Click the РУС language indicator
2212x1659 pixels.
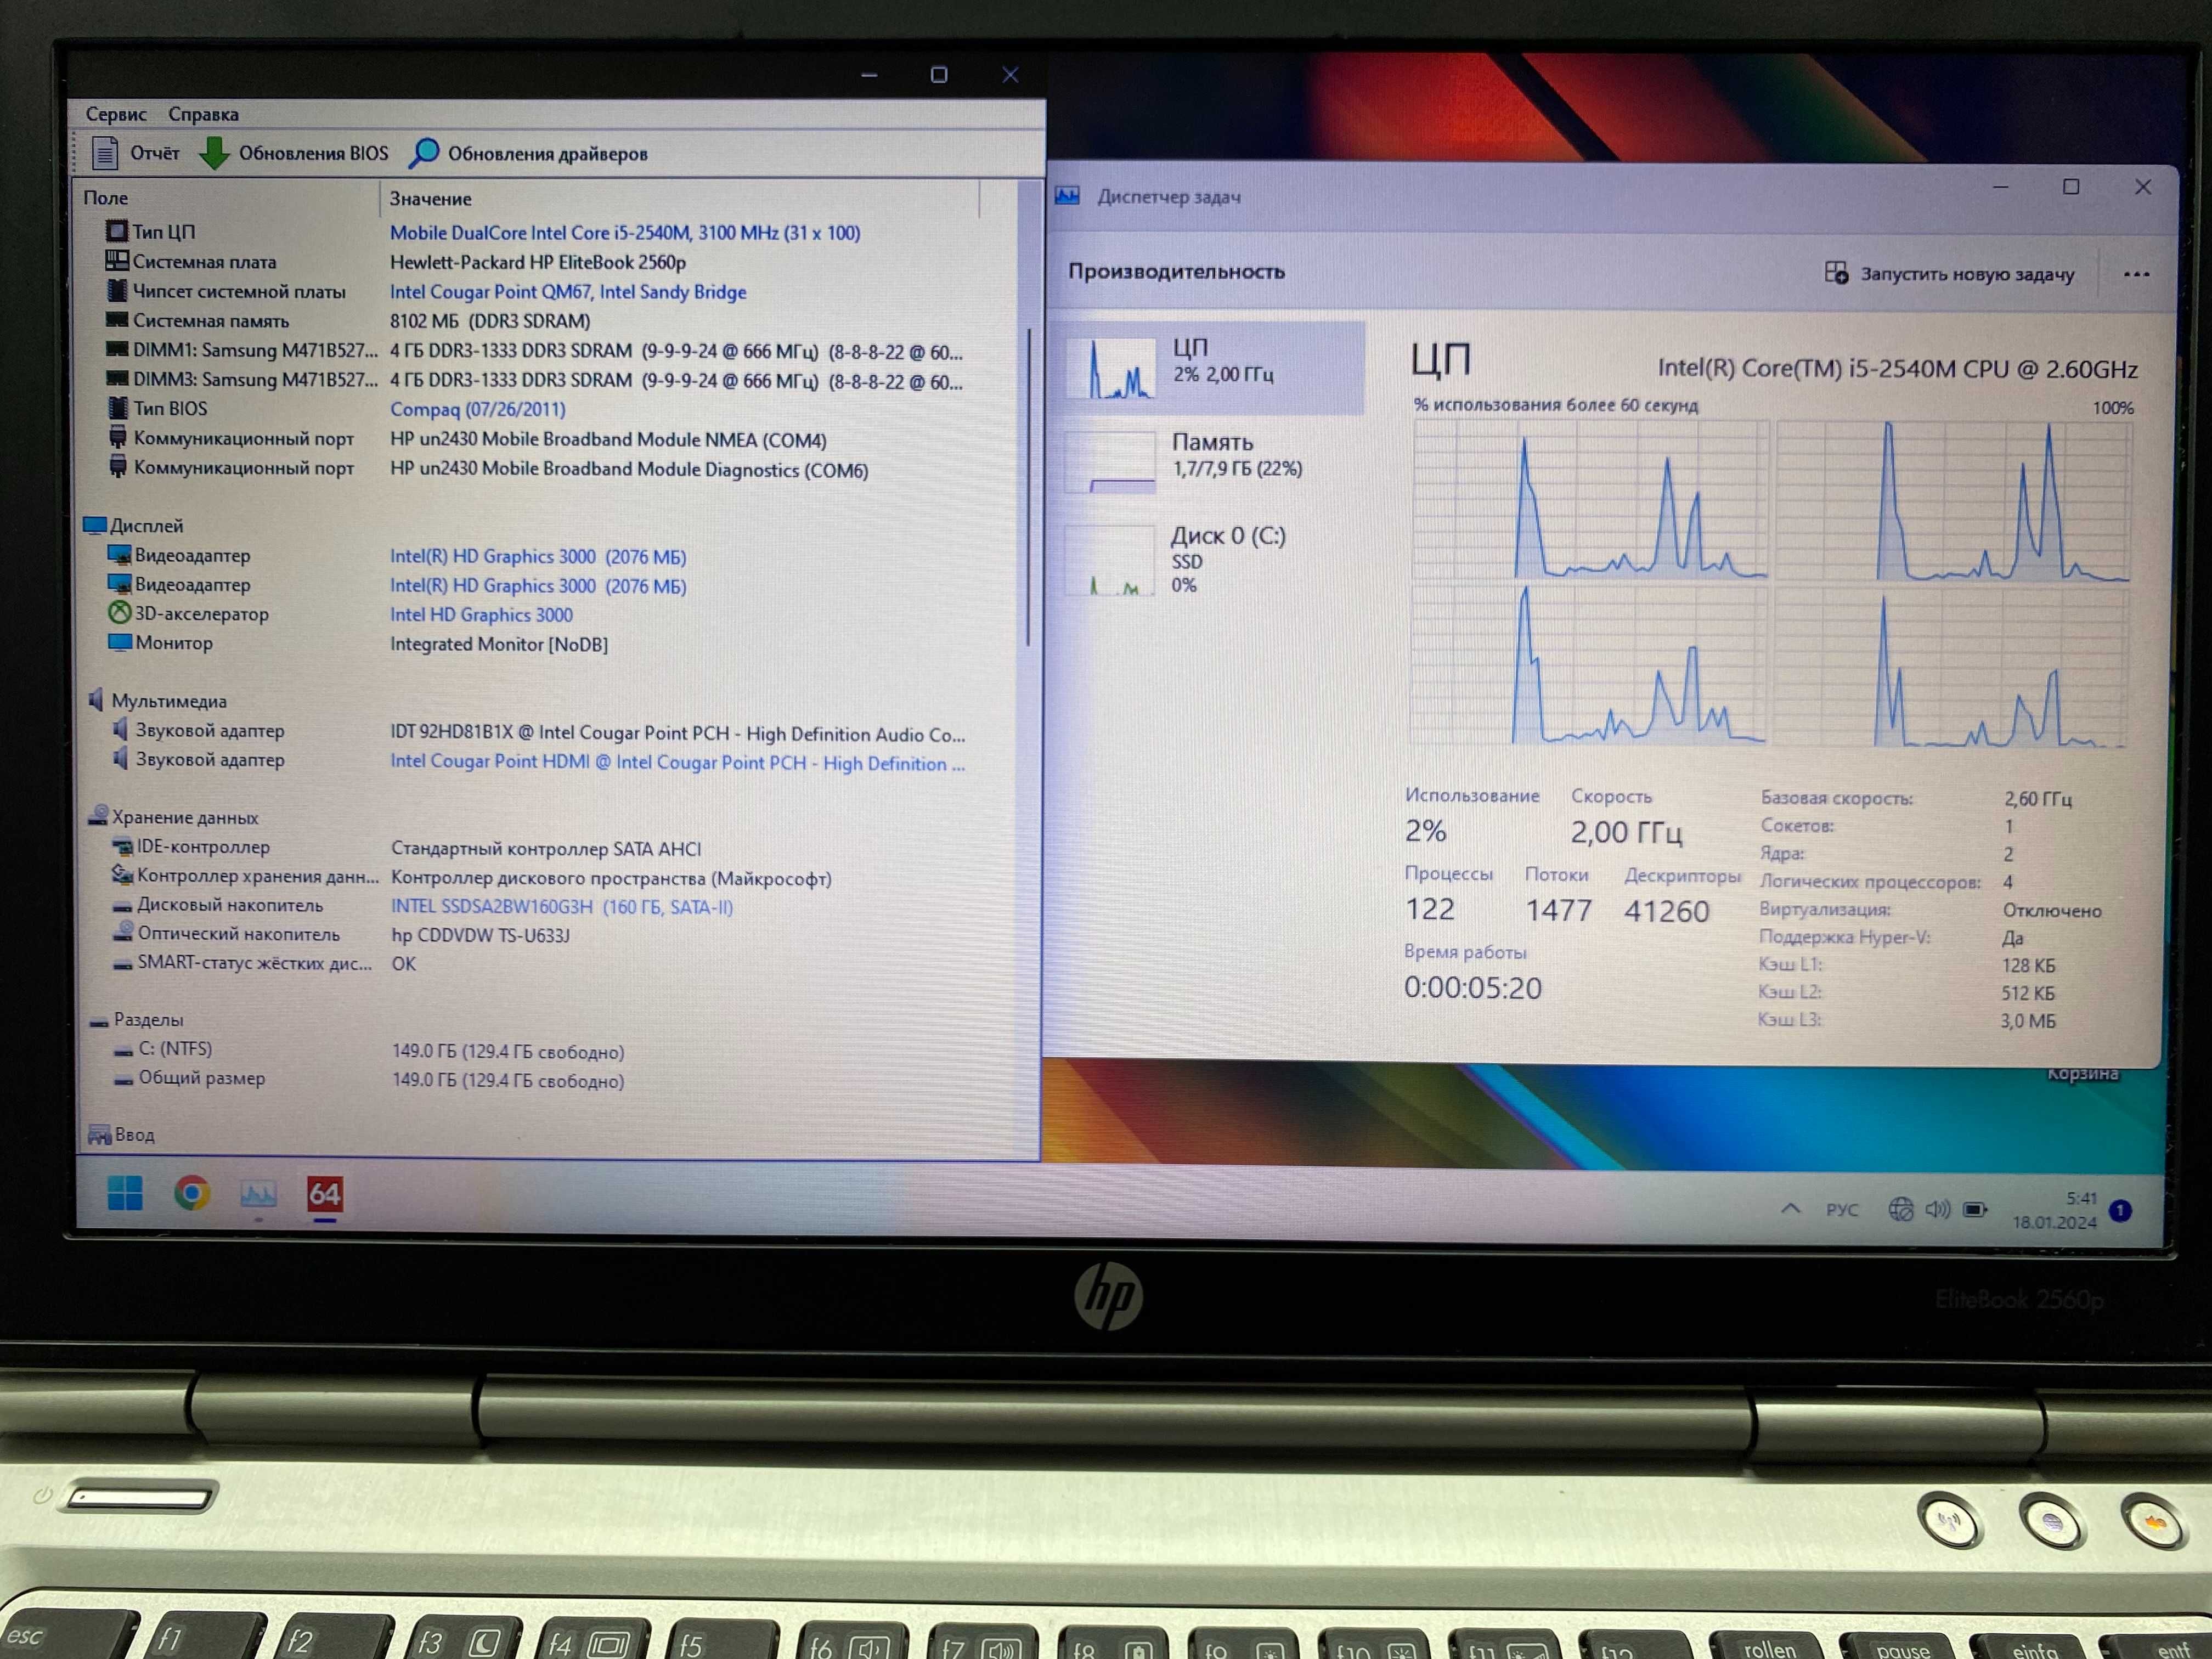click(x=1842, y=1209)
